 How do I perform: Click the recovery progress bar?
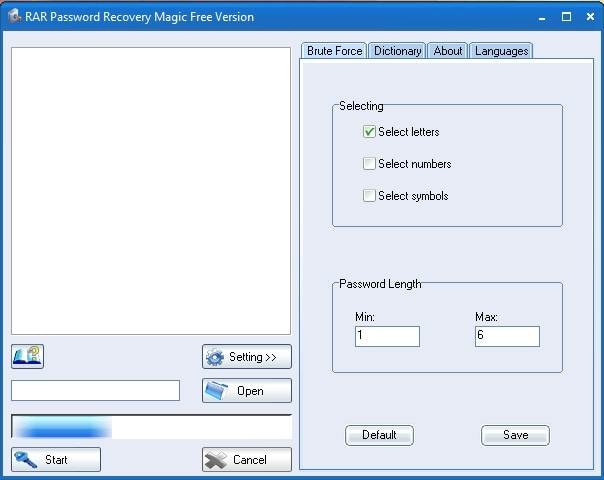[x=151, y=427]
